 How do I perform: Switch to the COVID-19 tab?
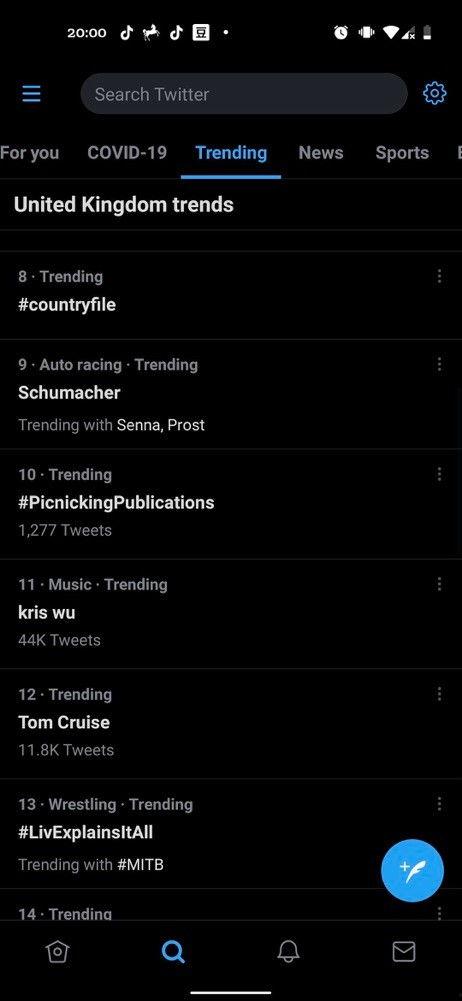[127, 153]
